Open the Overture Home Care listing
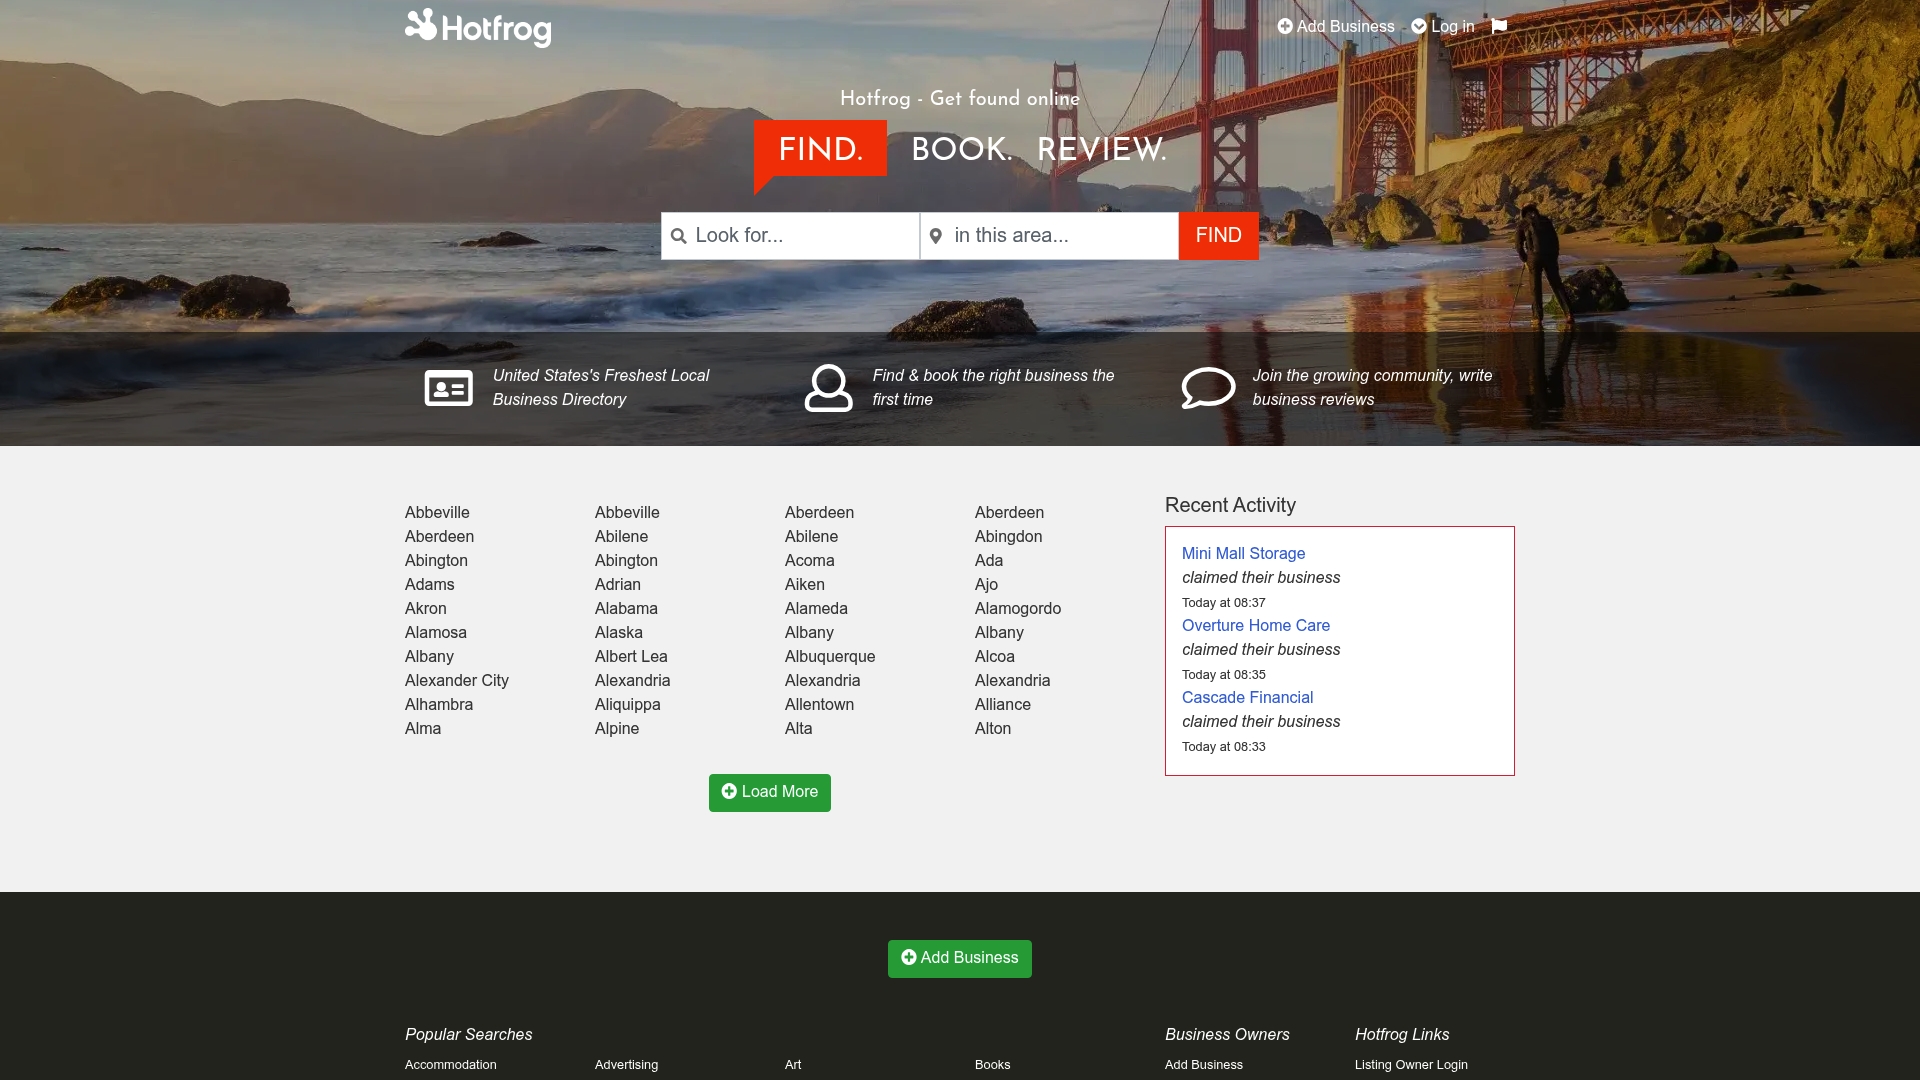This screenshot has height=1080, width=1920. (1256, 625)
